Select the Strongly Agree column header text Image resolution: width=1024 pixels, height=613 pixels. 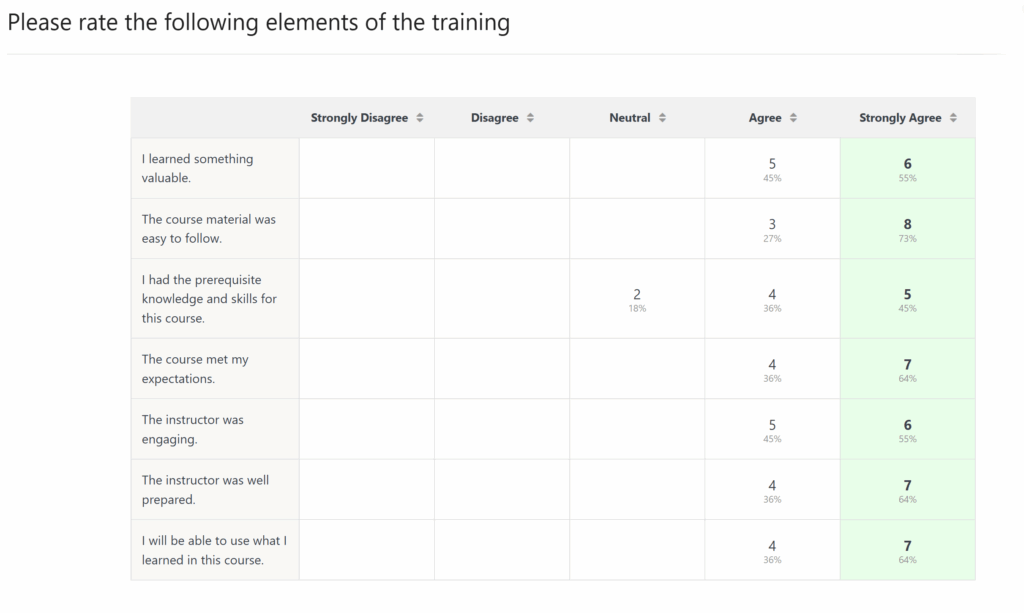pyautogui.click(x=900, y=118)
